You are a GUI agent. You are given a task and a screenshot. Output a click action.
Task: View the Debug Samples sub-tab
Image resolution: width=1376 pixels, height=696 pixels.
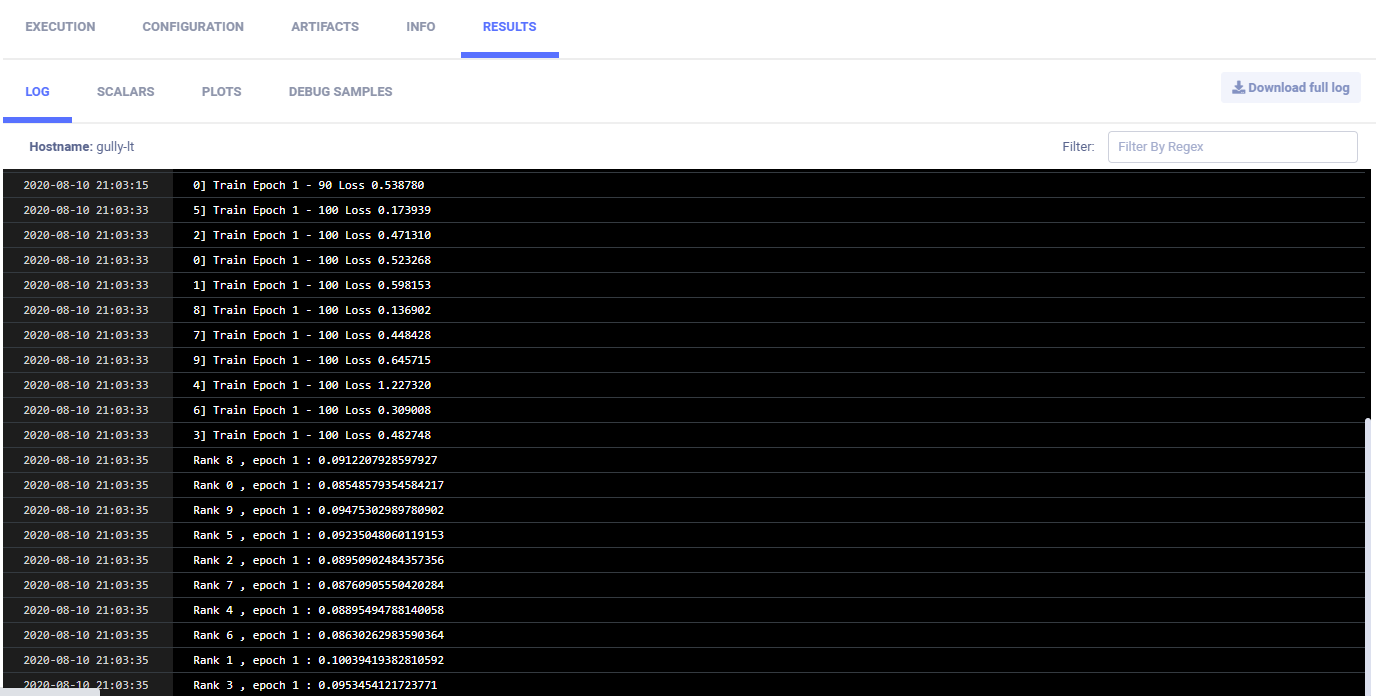tap(340, 91)
